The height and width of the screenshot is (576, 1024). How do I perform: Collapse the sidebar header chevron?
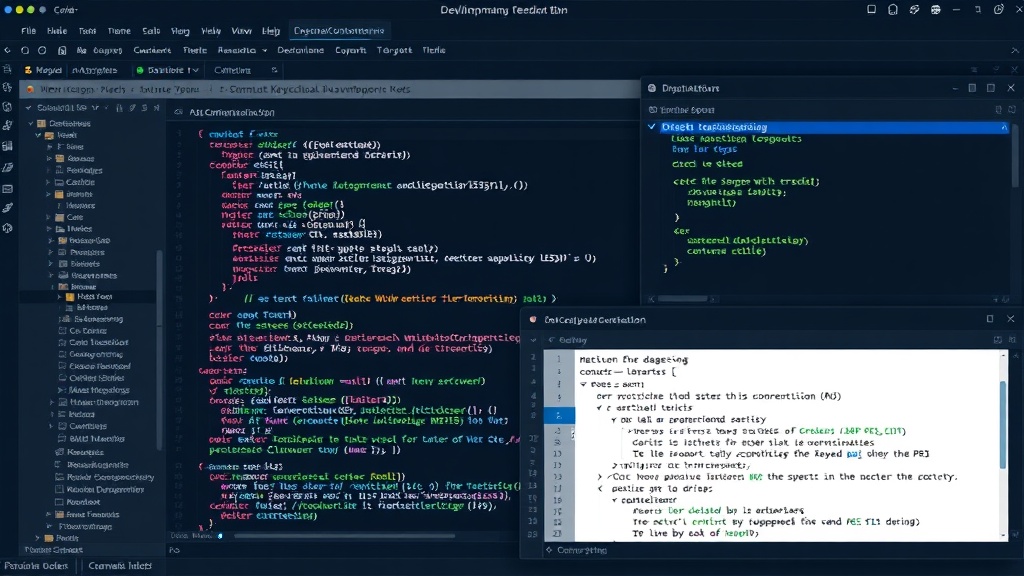point(28,108)
